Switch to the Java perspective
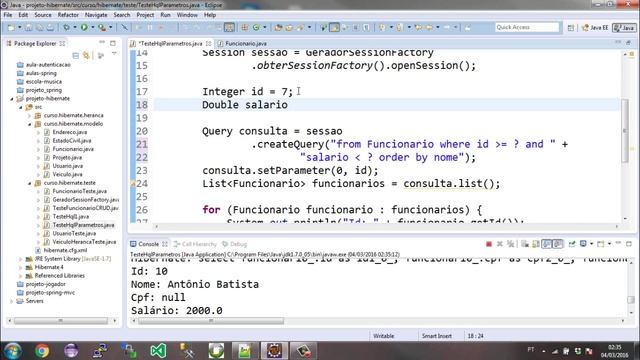This screenshot has height=360, width=640. 625,28
